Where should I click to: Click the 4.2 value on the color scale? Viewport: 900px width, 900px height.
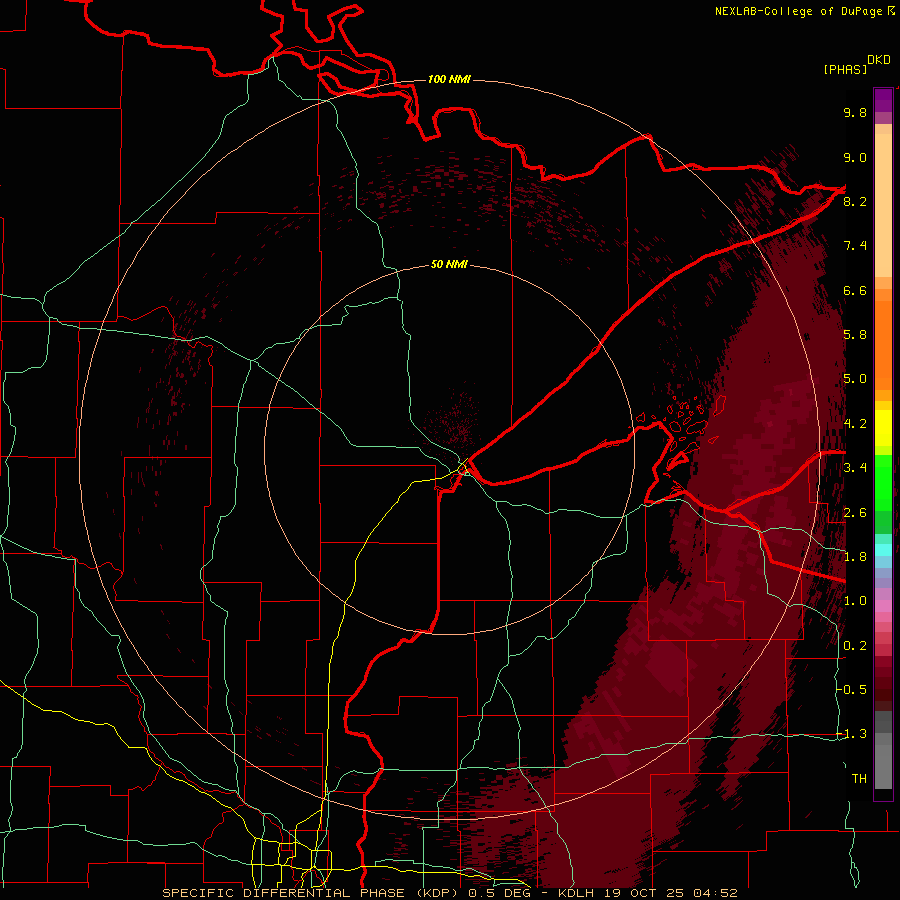tap(855, 424)
